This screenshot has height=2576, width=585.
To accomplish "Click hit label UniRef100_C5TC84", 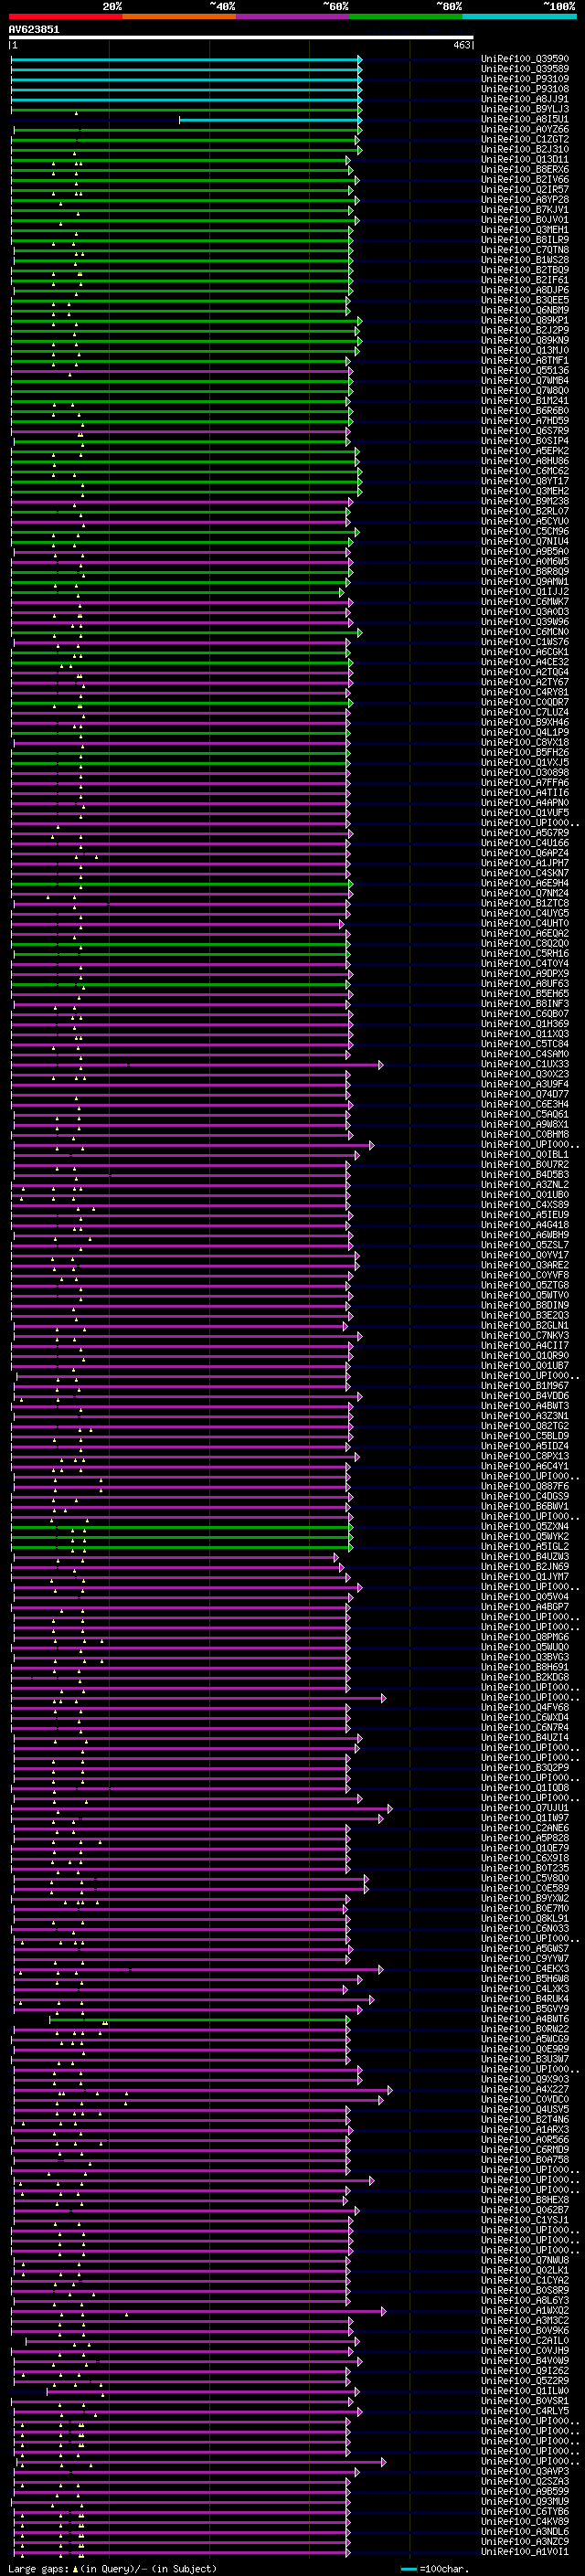I will (x=525, y=1044).
